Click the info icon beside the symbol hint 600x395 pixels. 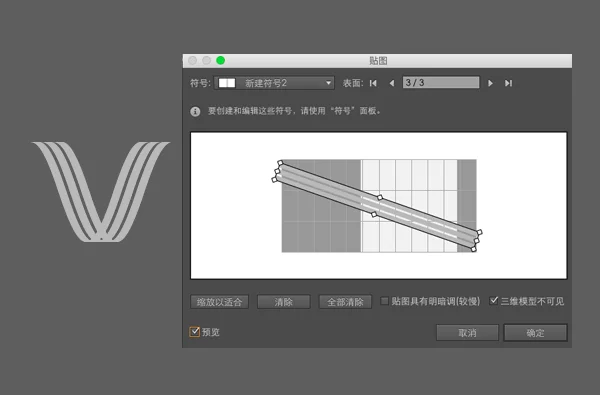(195, 111)
